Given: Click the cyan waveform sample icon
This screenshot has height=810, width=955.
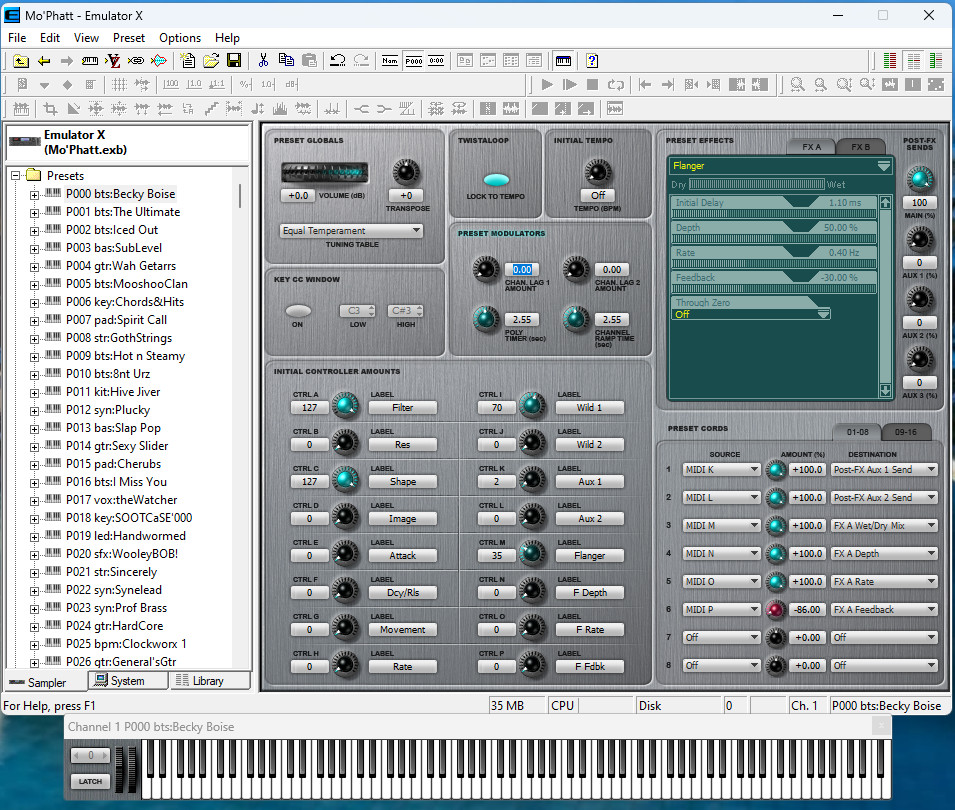Looking at the screenshot, I should pos(158,61).
